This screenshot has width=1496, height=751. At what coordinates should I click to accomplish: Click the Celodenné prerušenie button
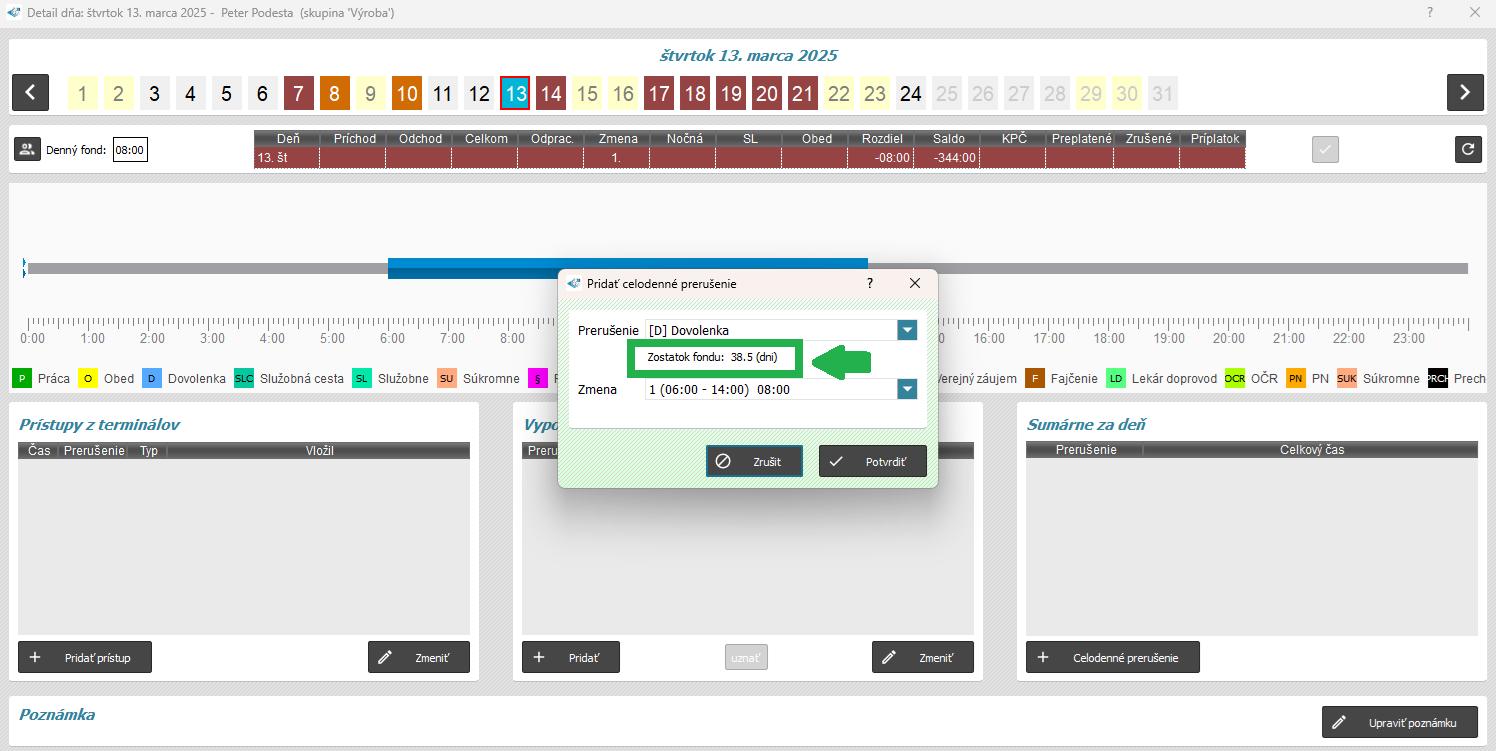tap(1112, 657)
